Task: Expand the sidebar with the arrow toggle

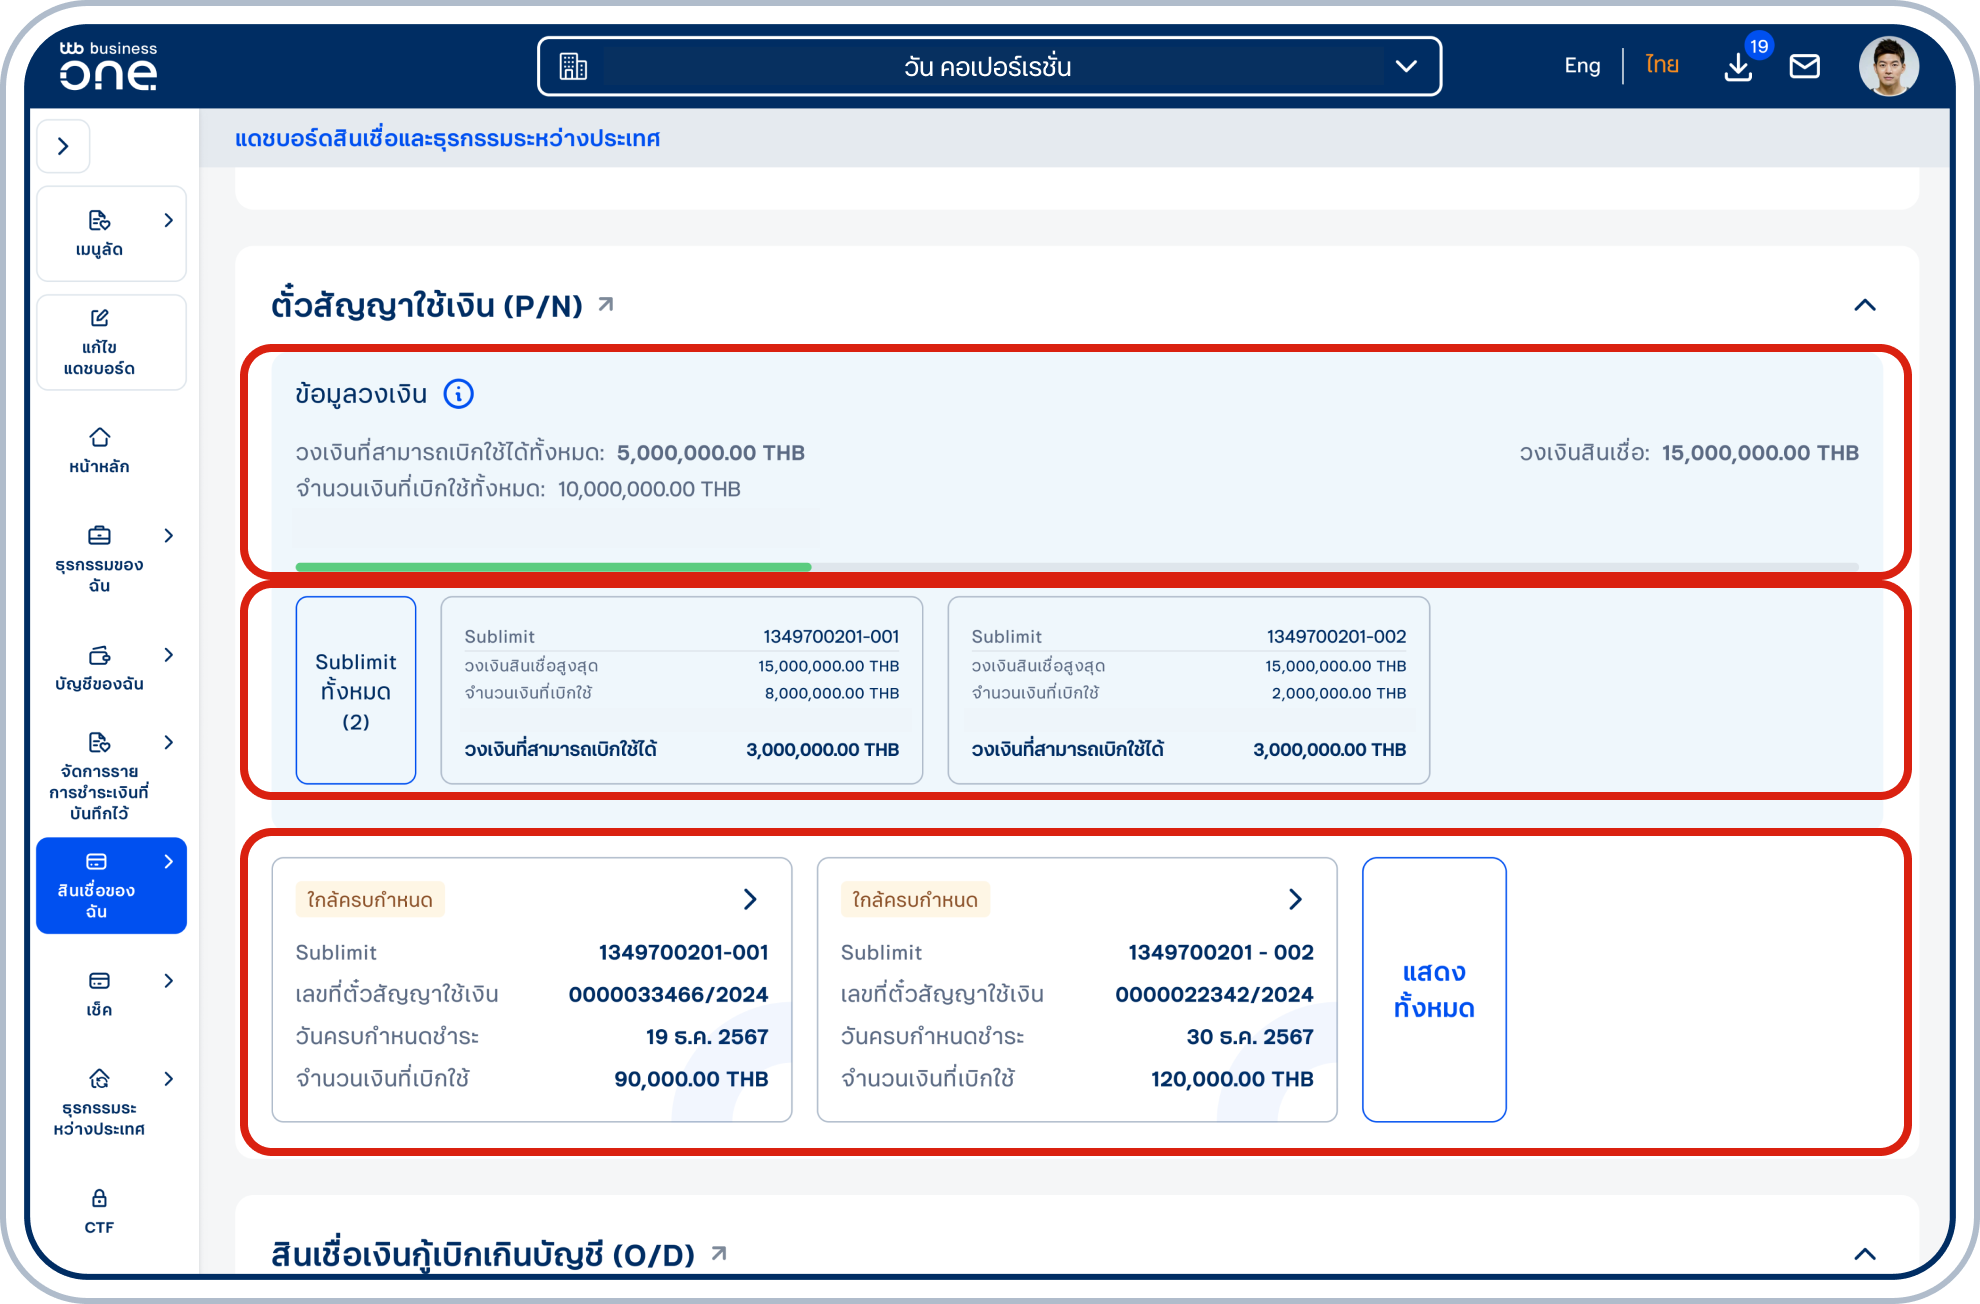Action: (64, 146)
